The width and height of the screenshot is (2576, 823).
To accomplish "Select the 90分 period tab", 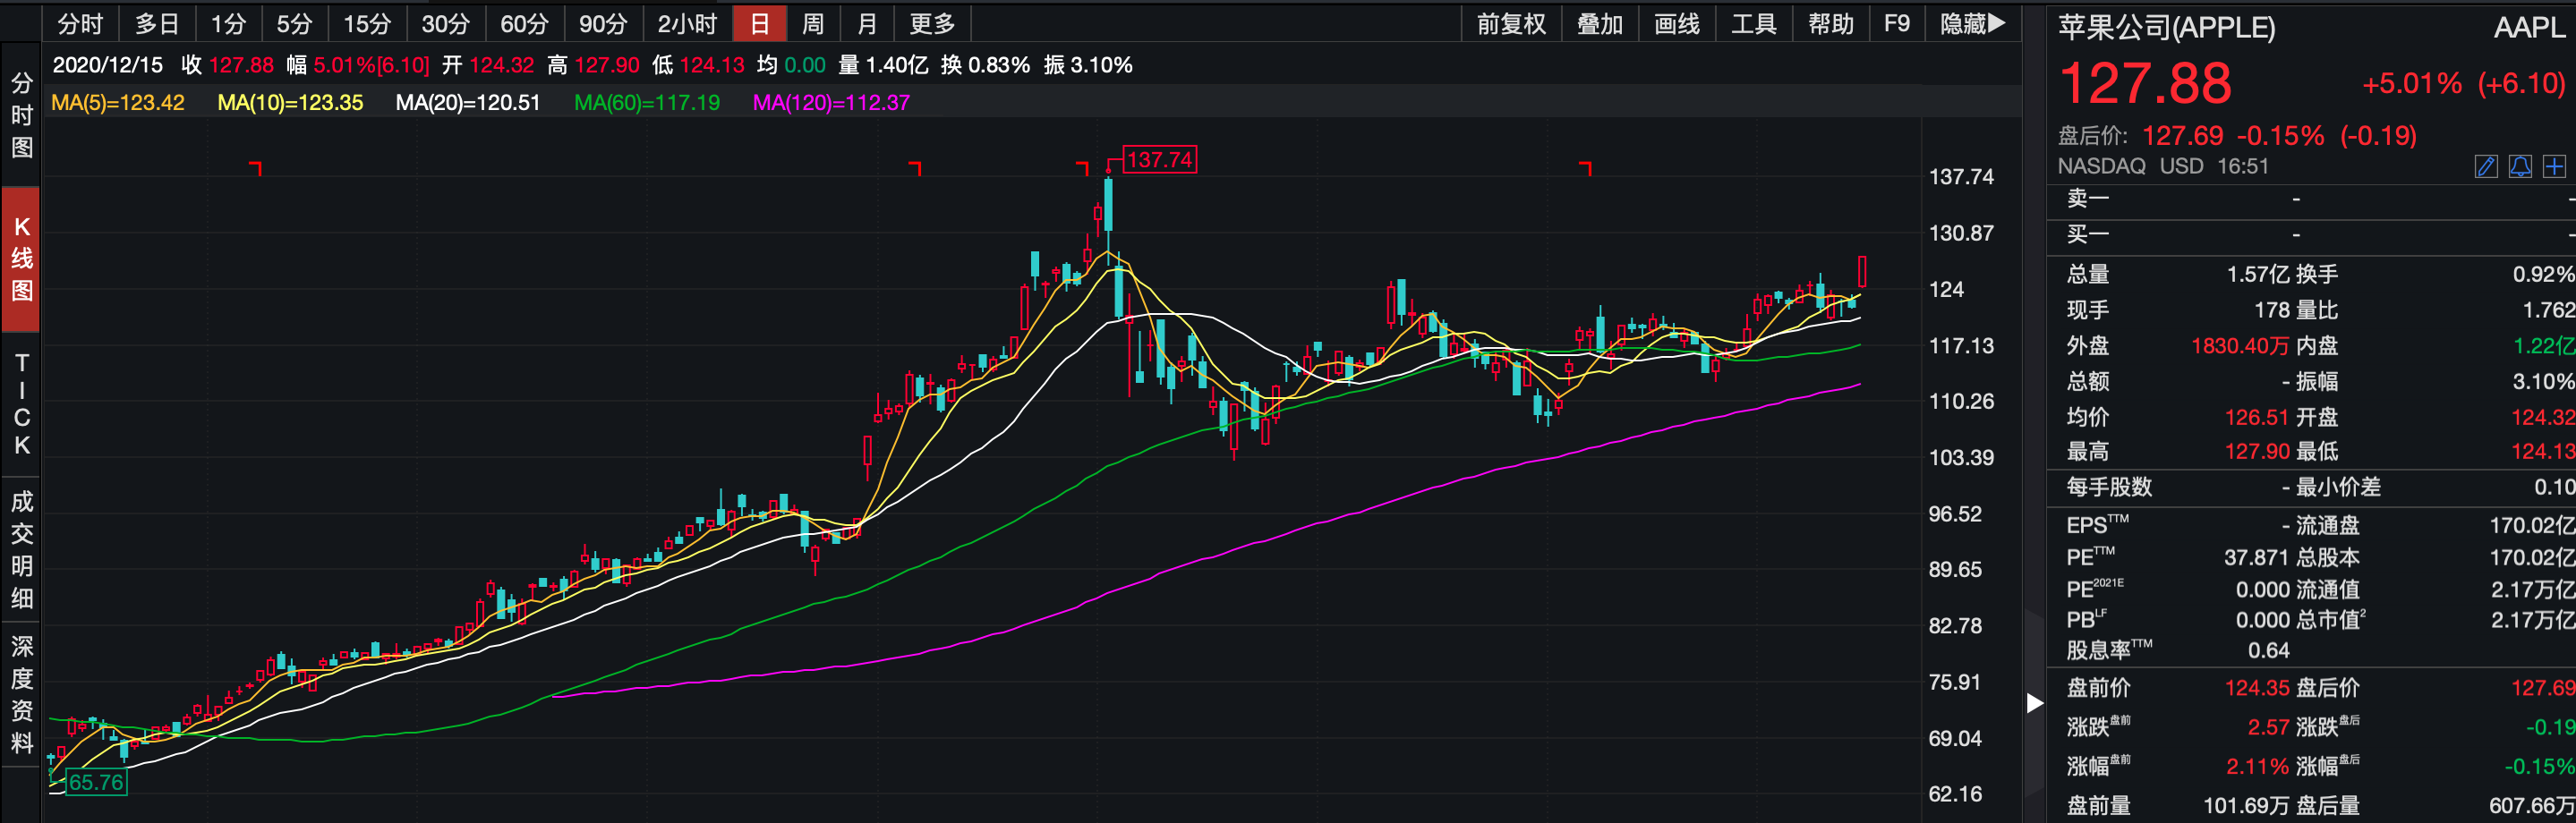I will 603,23.
